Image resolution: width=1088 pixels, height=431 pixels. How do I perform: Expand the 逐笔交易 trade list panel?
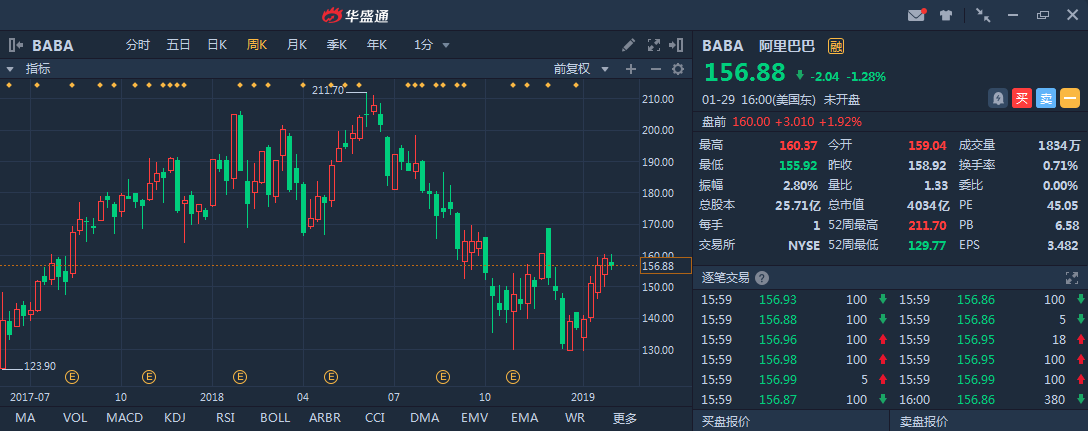[x=1071, y=278]
